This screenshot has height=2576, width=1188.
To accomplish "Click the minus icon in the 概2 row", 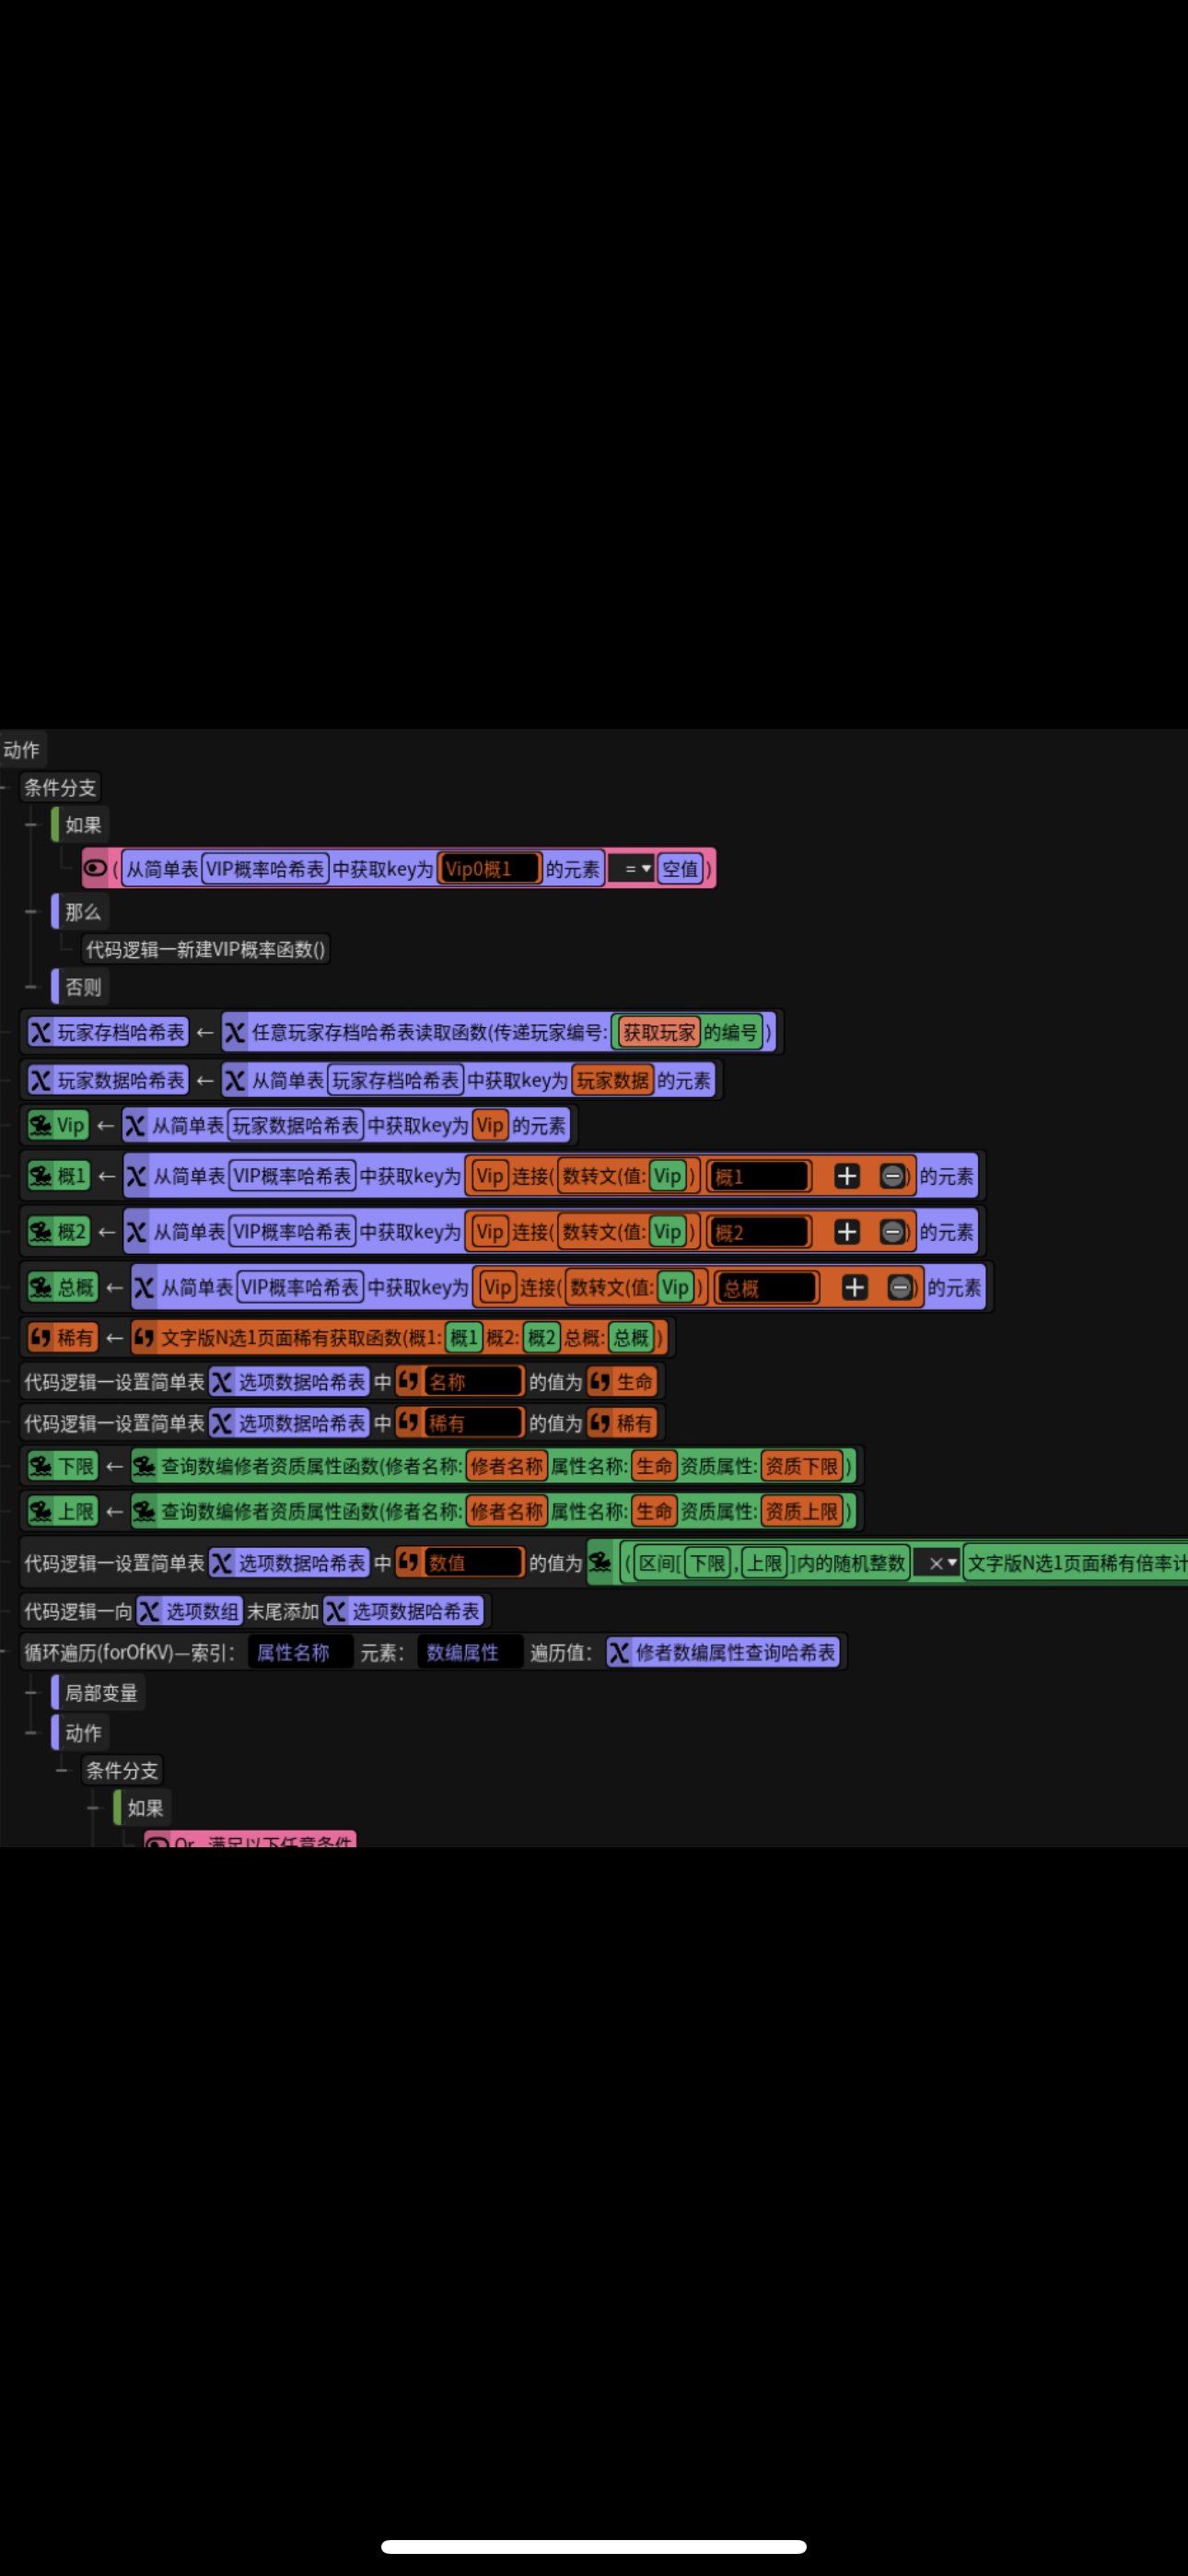I will coord(892,1232).
